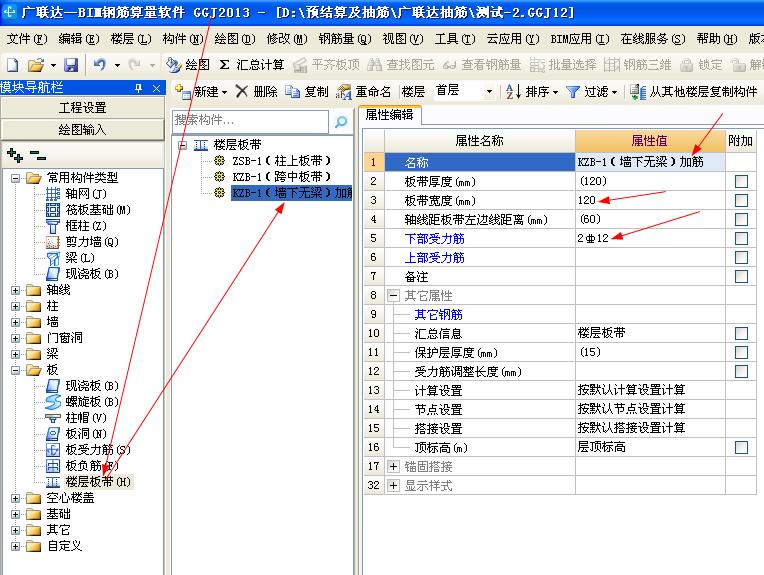
Task: Close the 模块导航栏 panel
Action: click(x=156, y=88)
